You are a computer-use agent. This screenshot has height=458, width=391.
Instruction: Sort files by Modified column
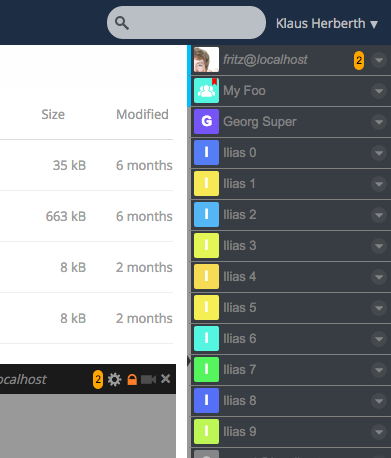pyautogui.click(x=142, y=114)
